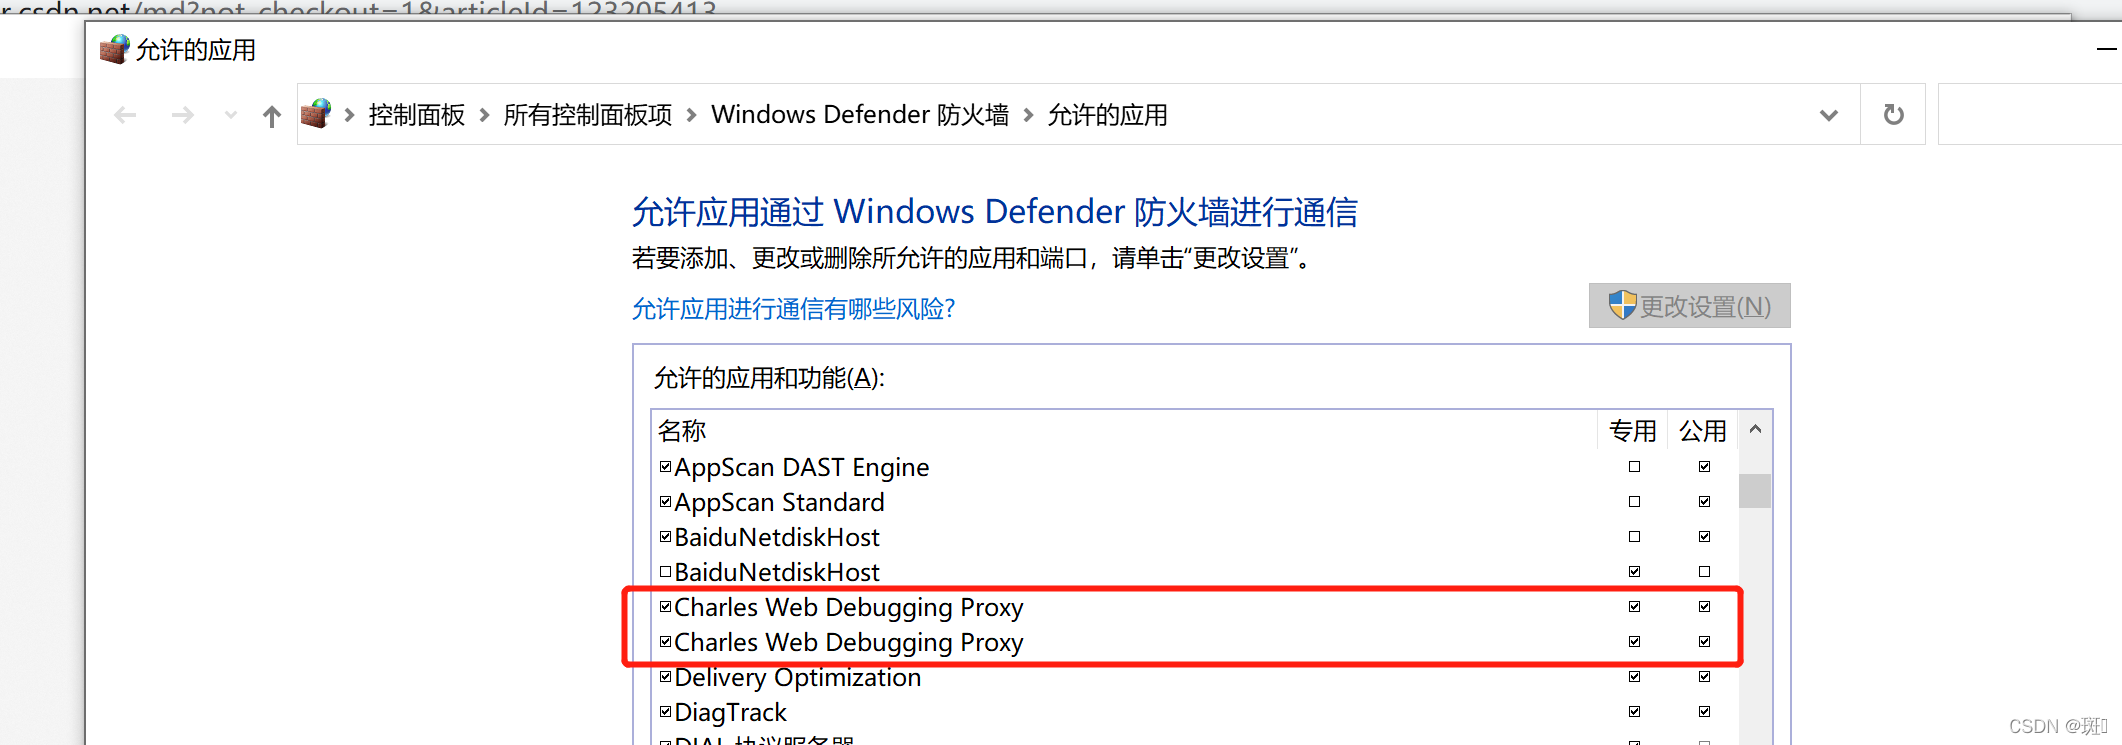Select the 允许的应用 breadcrumb

[1107, 115]
